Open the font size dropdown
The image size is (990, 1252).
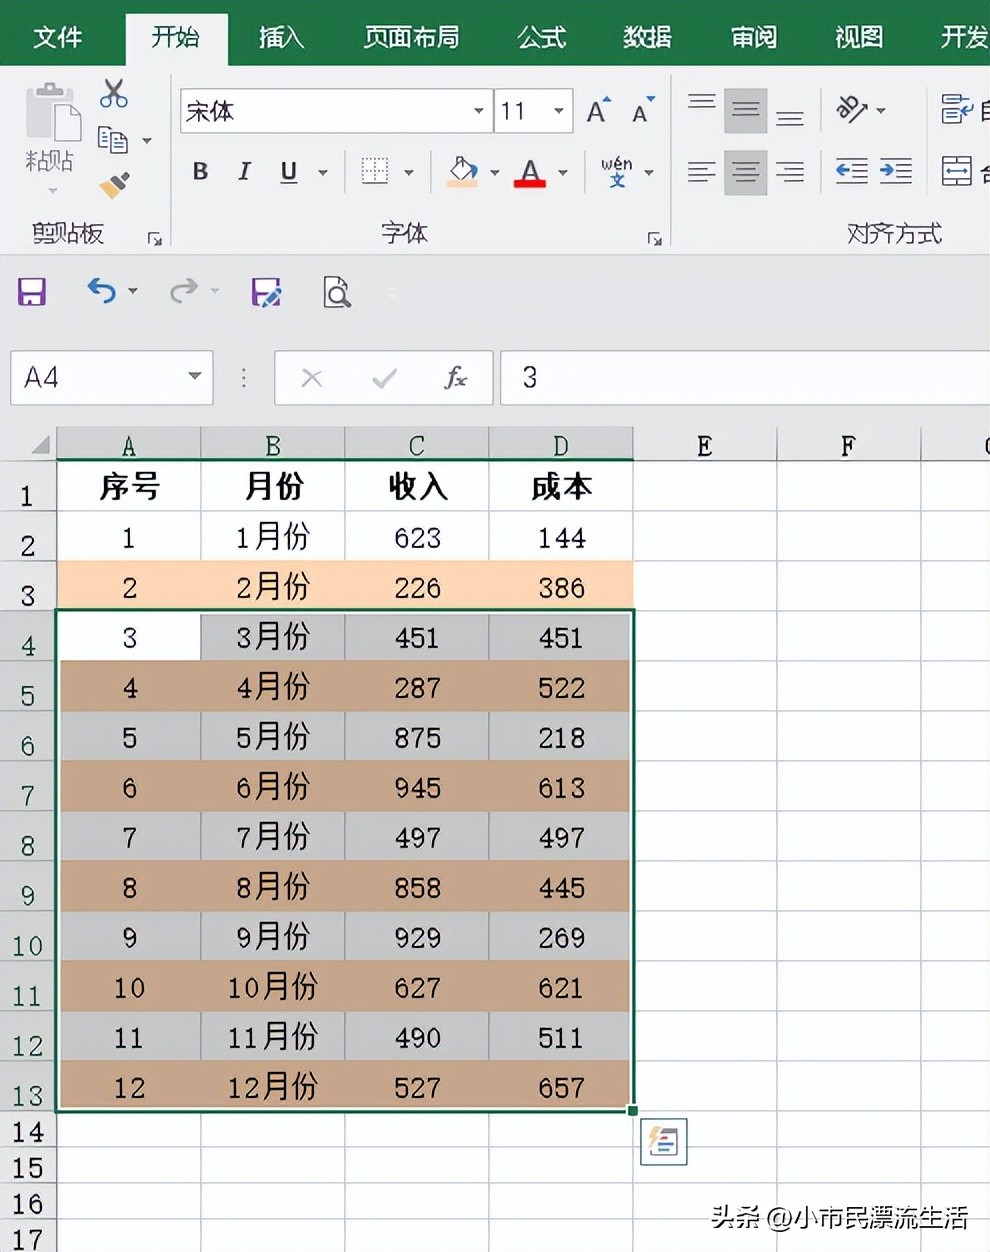[559, 111]
